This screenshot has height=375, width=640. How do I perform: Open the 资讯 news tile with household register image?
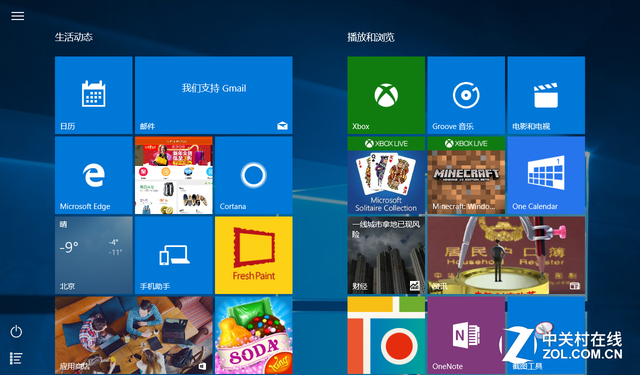(x=506, y=255)
